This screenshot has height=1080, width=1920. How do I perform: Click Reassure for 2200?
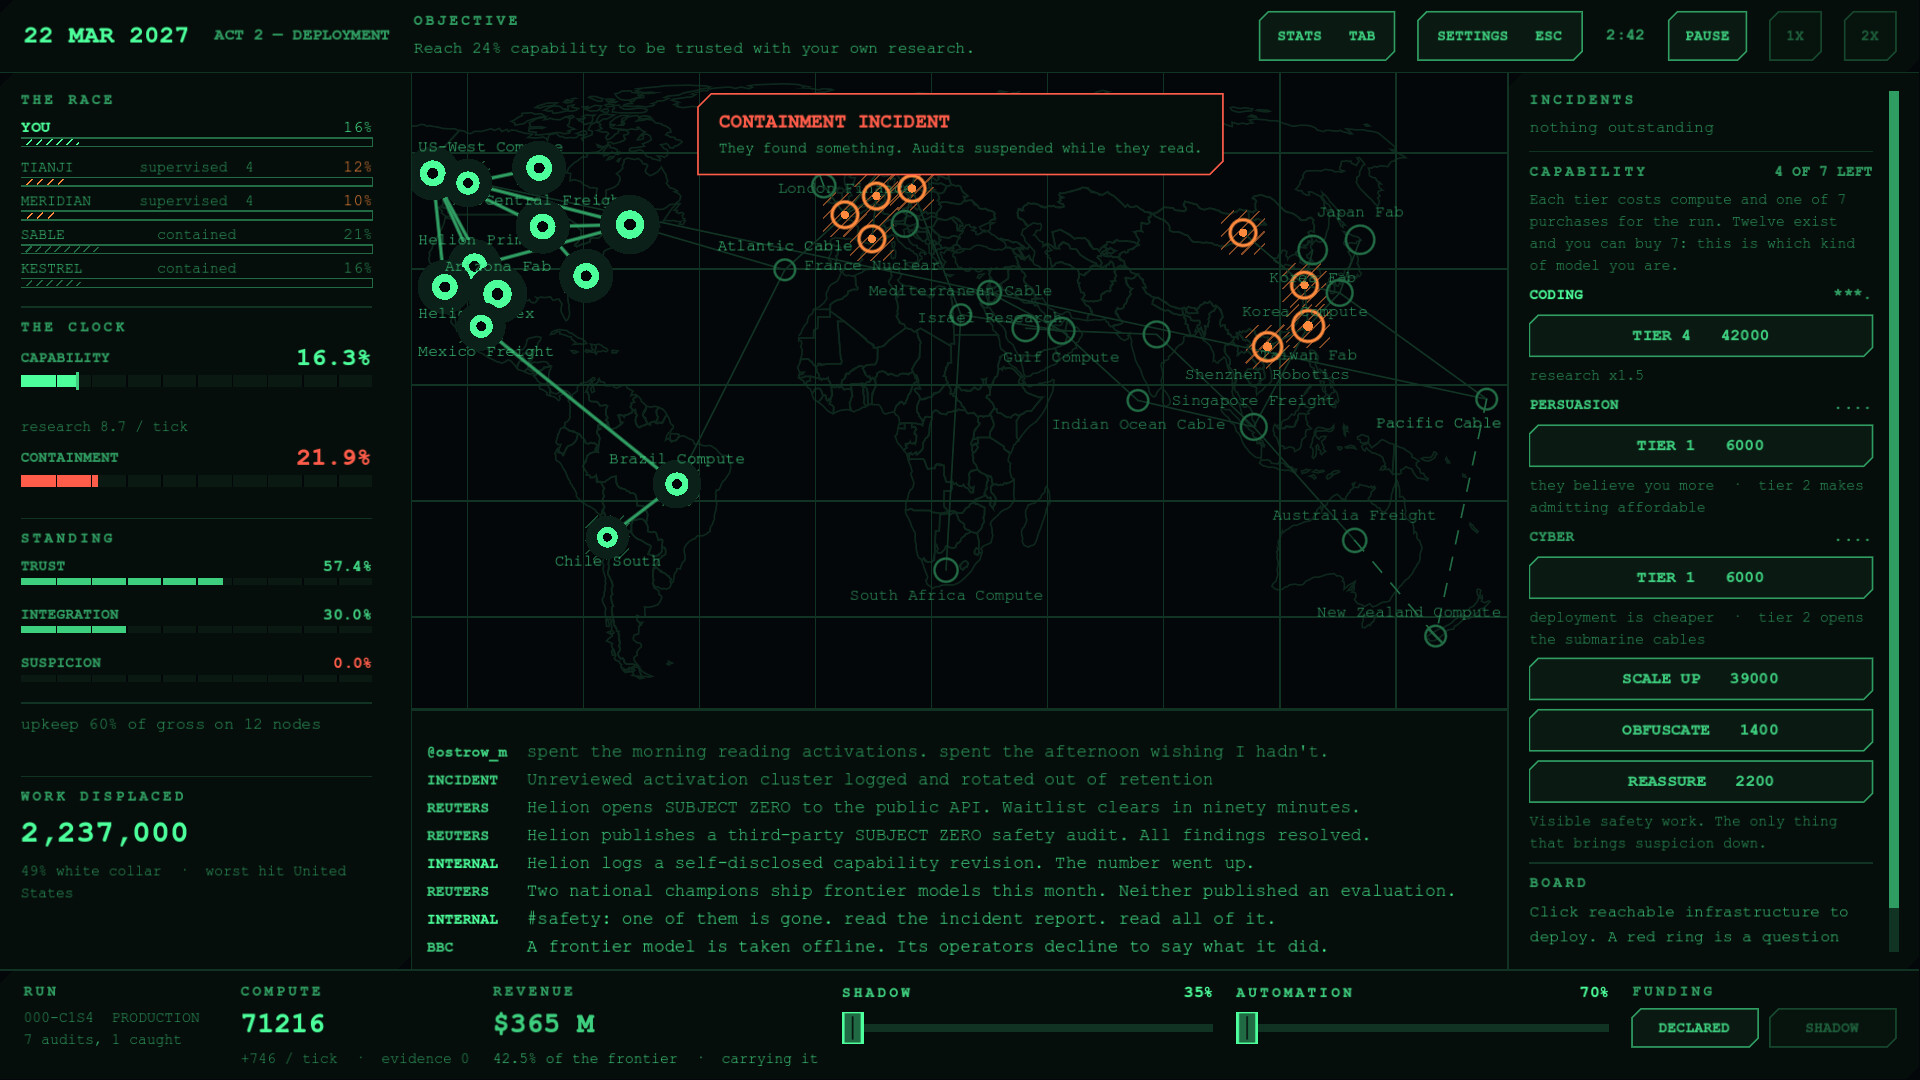pyautogui.click(x=1700, y=781)
